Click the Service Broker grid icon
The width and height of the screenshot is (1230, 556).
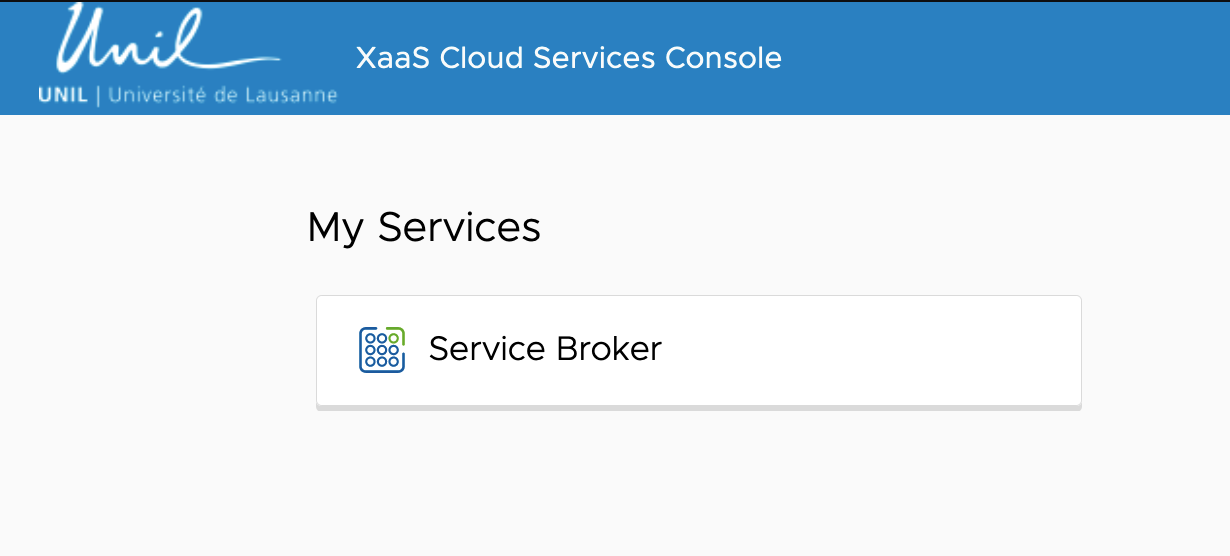[381, 350]
